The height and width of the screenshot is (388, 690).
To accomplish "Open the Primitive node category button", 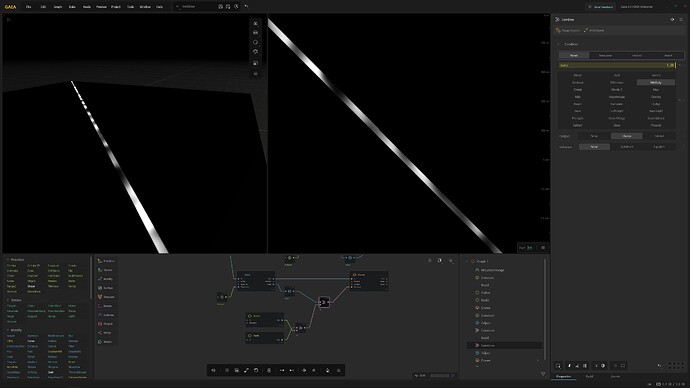I will coord(106,261).
